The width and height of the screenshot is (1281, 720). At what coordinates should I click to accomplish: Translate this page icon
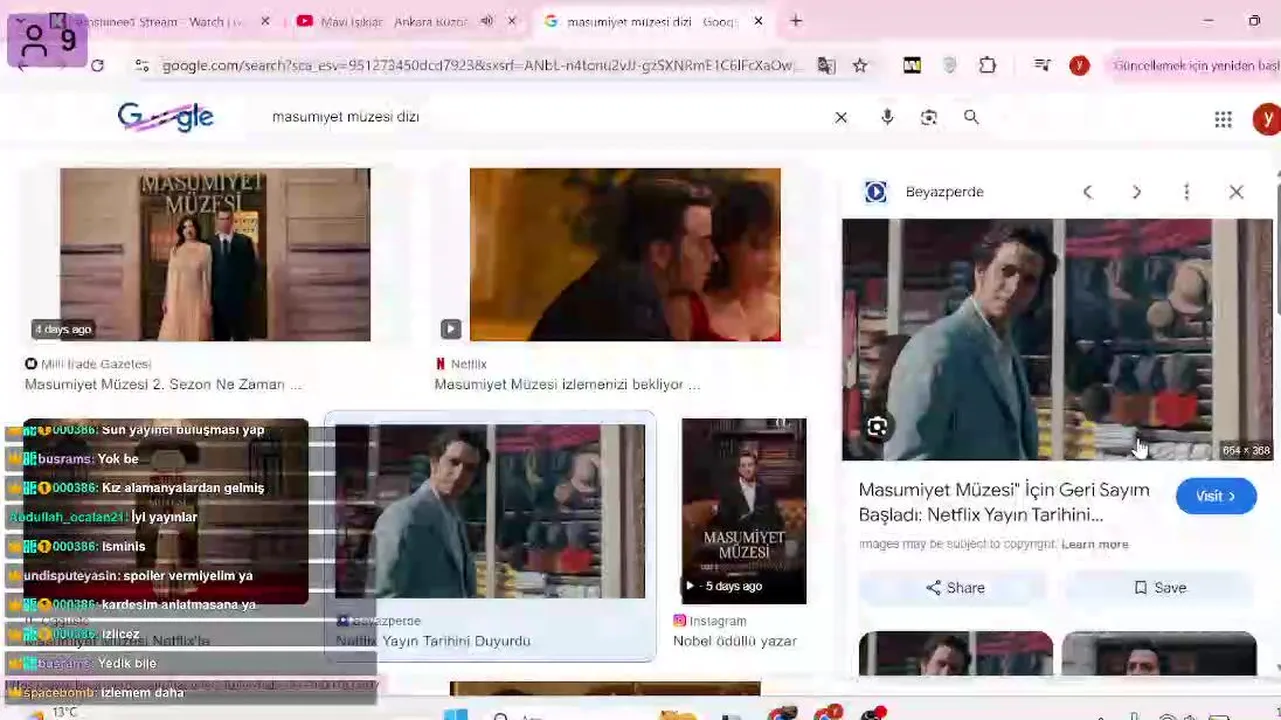pyautogui.click(x=826, y=65)
